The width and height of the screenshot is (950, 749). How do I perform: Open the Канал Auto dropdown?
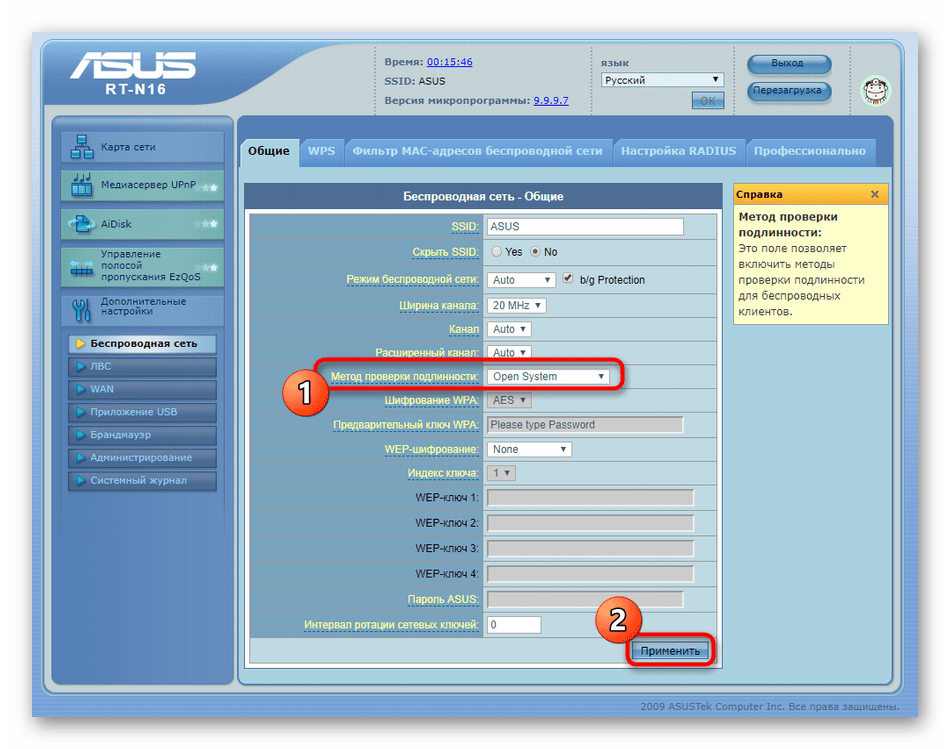tap(509, 329)
